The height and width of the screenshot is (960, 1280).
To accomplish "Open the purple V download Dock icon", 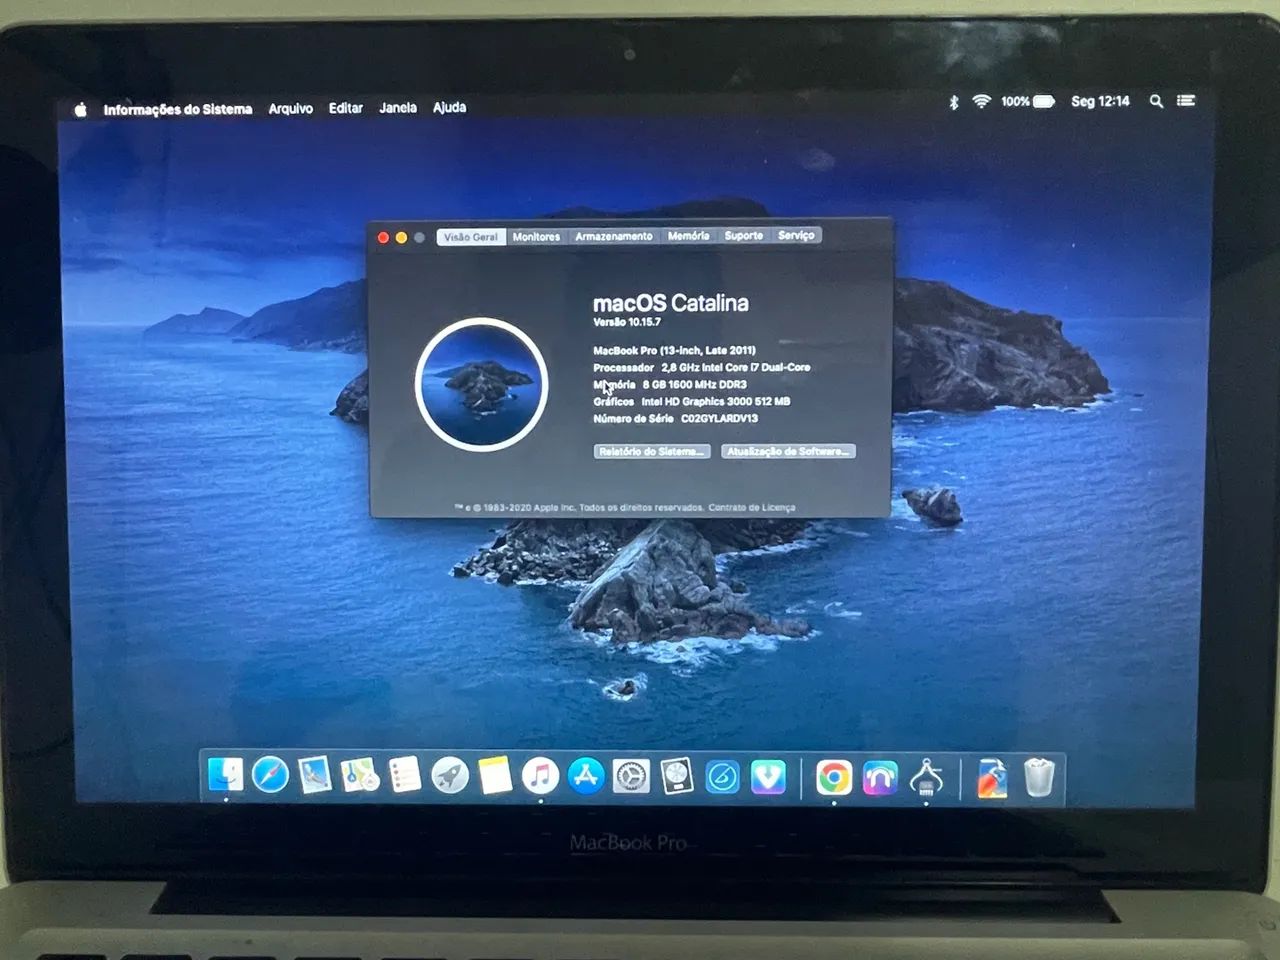I will (x=768, y=777).
